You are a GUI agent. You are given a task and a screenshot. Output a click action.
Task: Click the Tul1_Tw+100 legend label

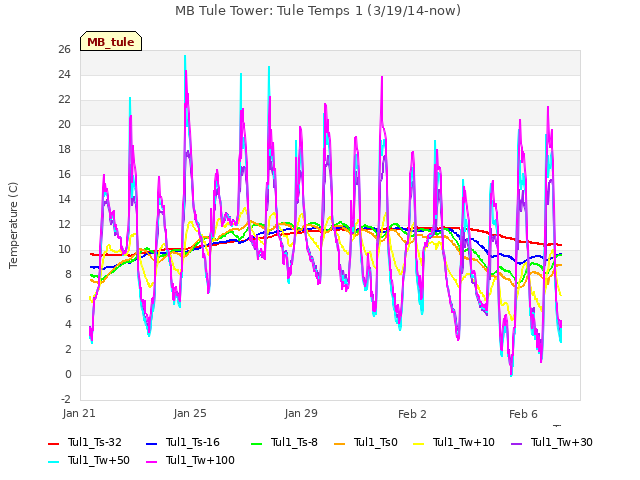click(200, 460)
